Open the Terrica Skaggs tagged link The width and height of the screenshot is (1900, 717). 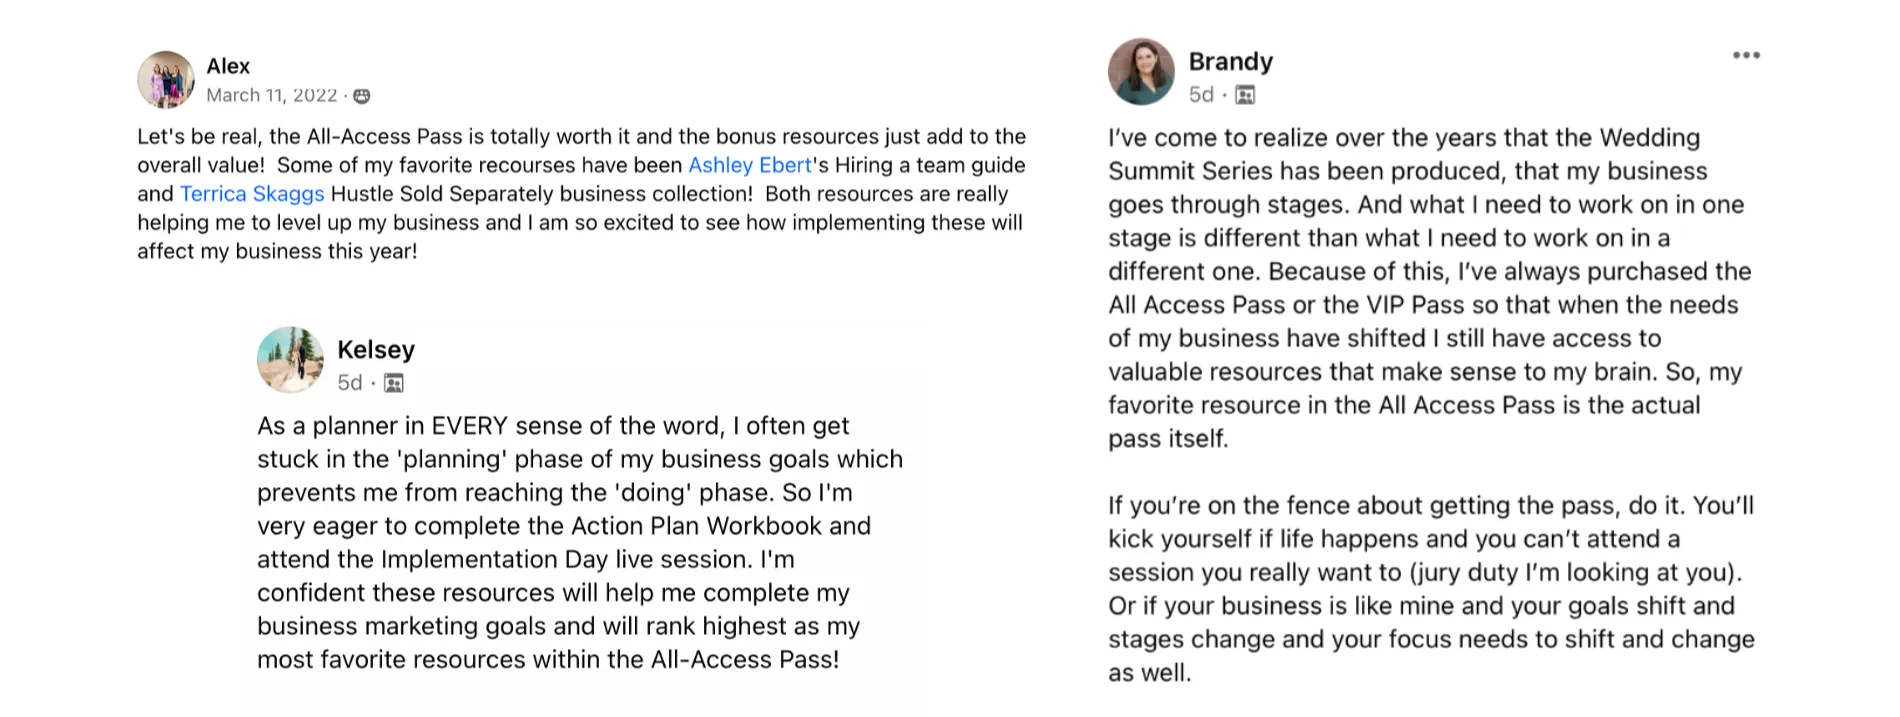(252, 194)
